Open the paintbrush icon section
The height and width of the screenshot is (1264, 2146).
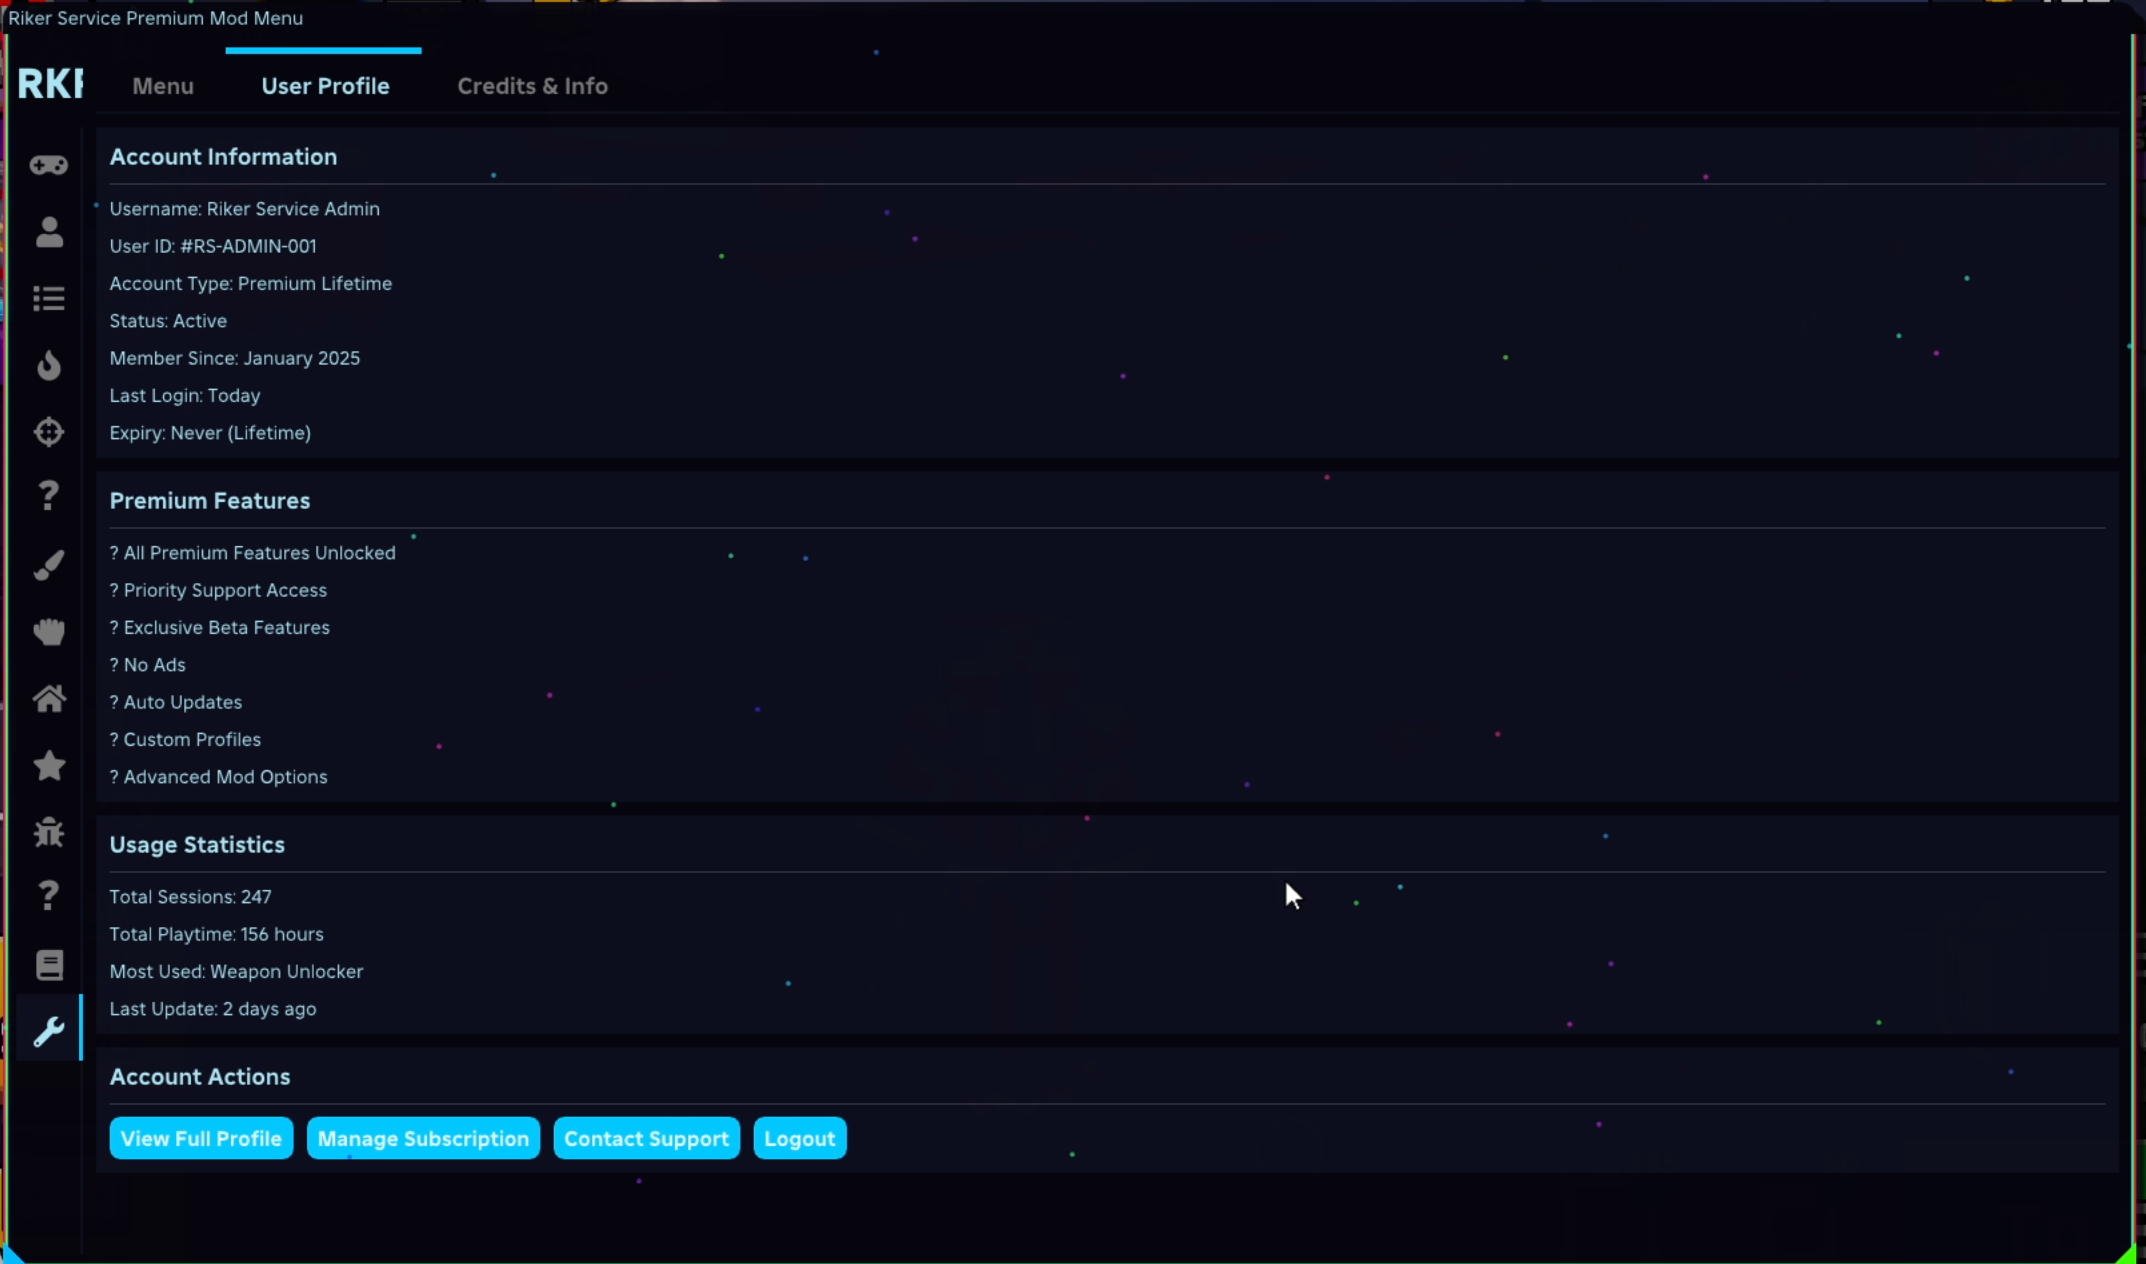pos(48,565)
